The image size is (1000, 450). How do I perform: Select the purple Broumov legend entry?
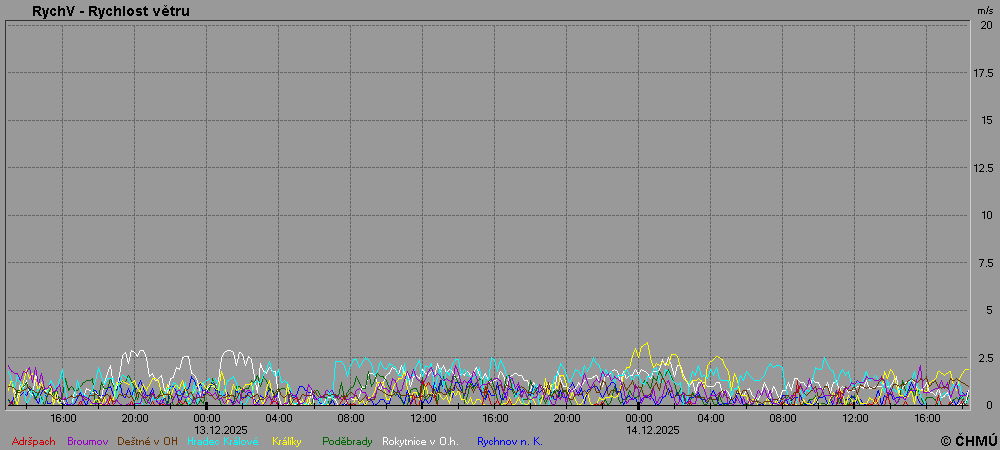tap(87, 441)
